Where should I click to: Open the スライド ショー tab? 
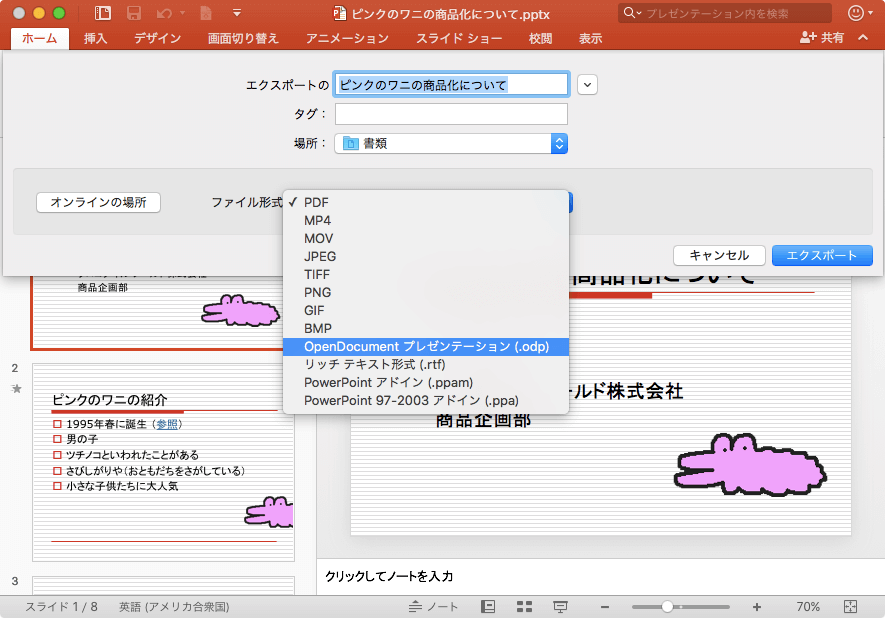[459, 38]
